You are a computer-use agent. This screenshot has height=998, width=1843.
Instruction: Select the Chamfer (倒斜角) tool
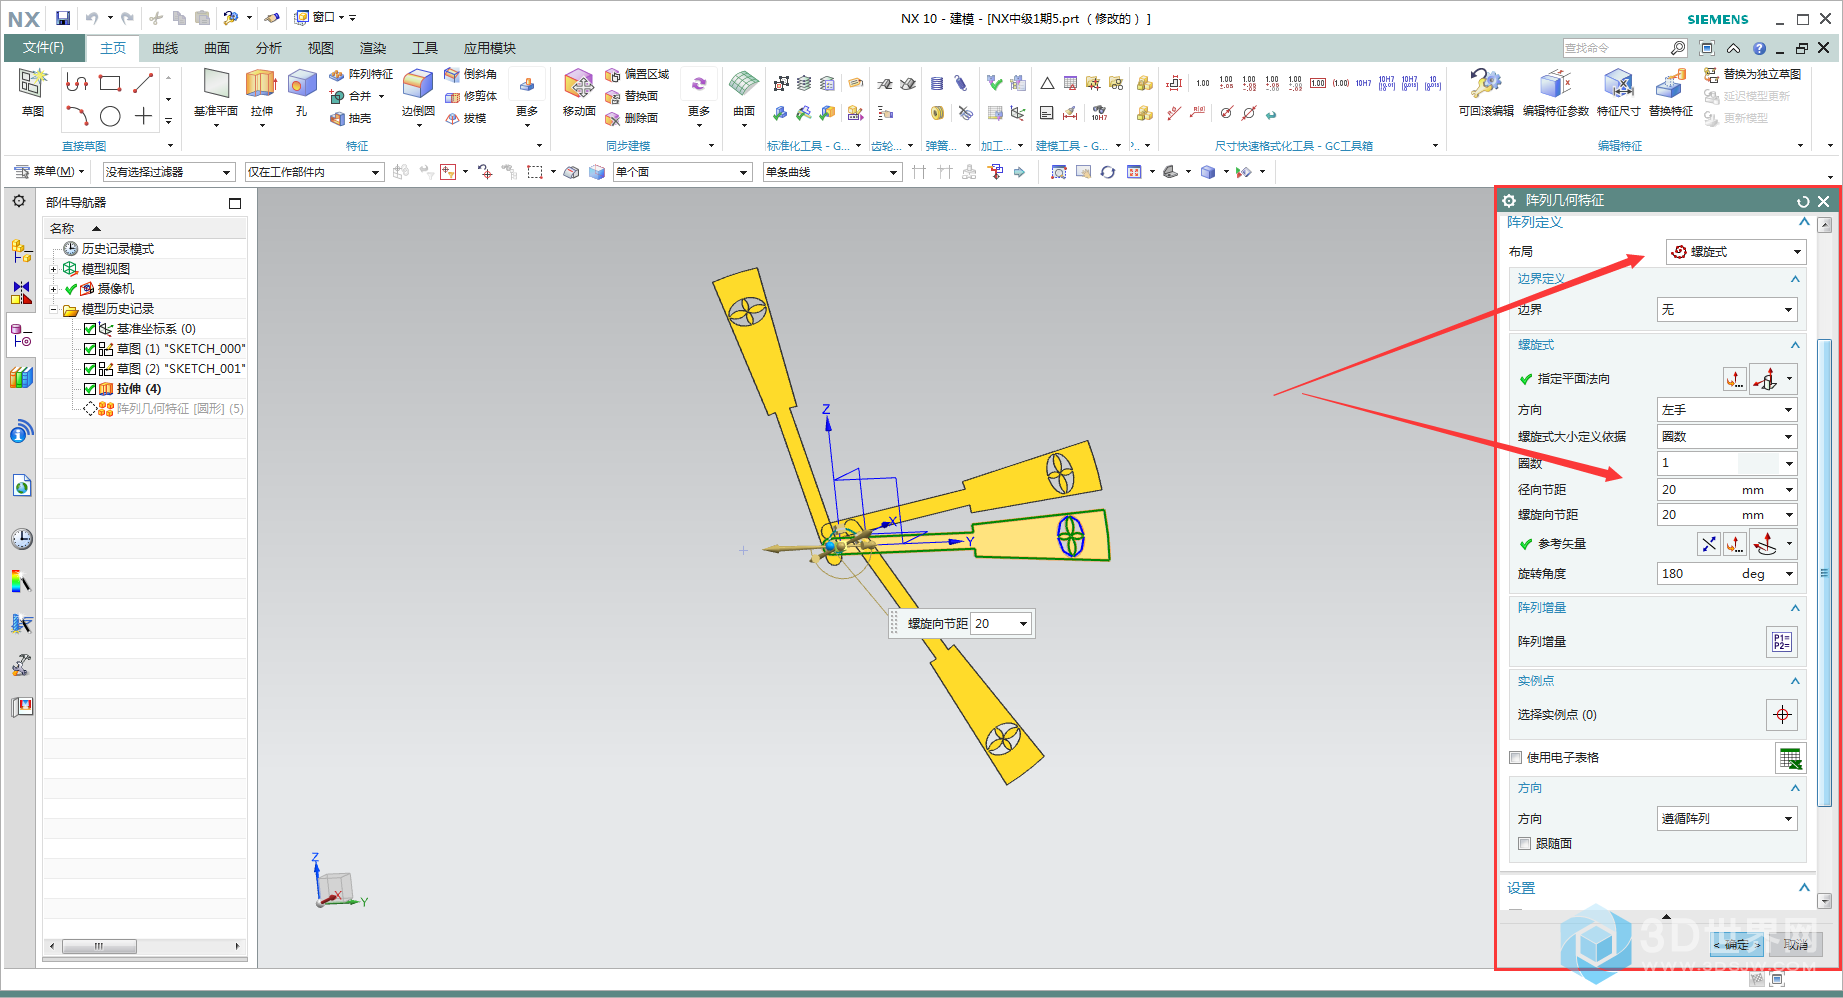[471, 74]
